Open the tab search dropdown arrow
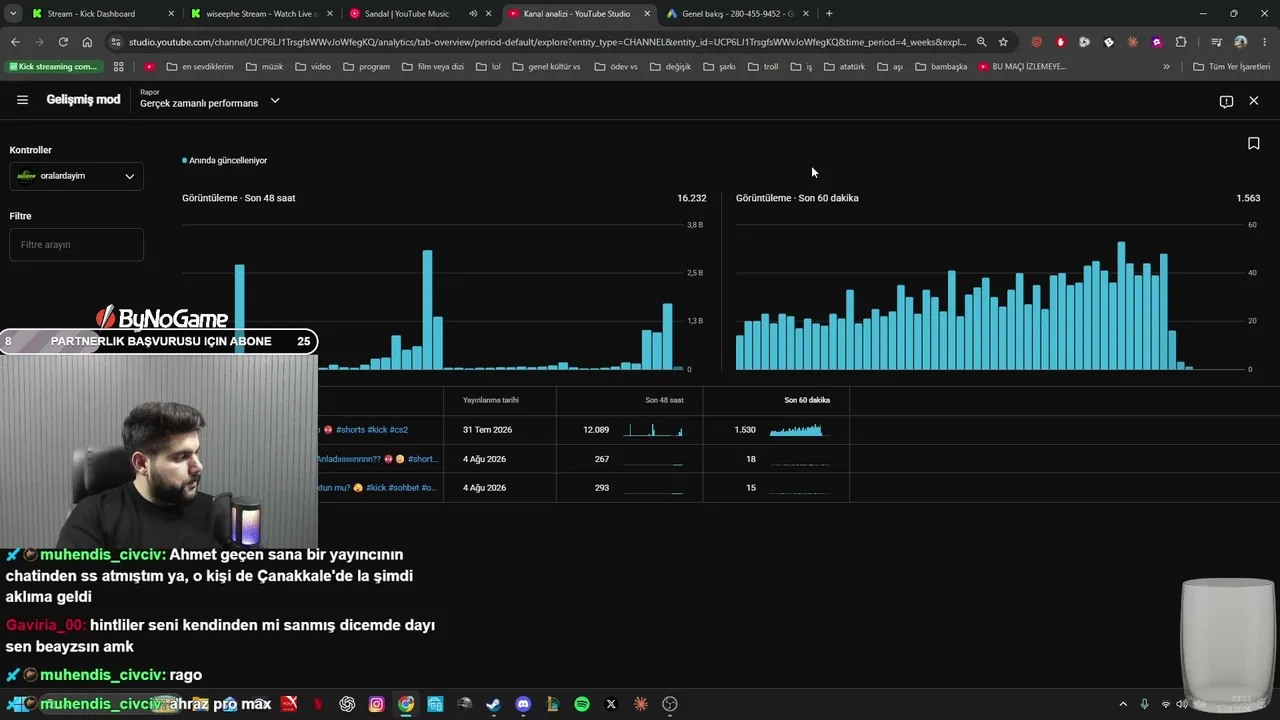This screenshot has height=720, width=1280. click(13, 14)
